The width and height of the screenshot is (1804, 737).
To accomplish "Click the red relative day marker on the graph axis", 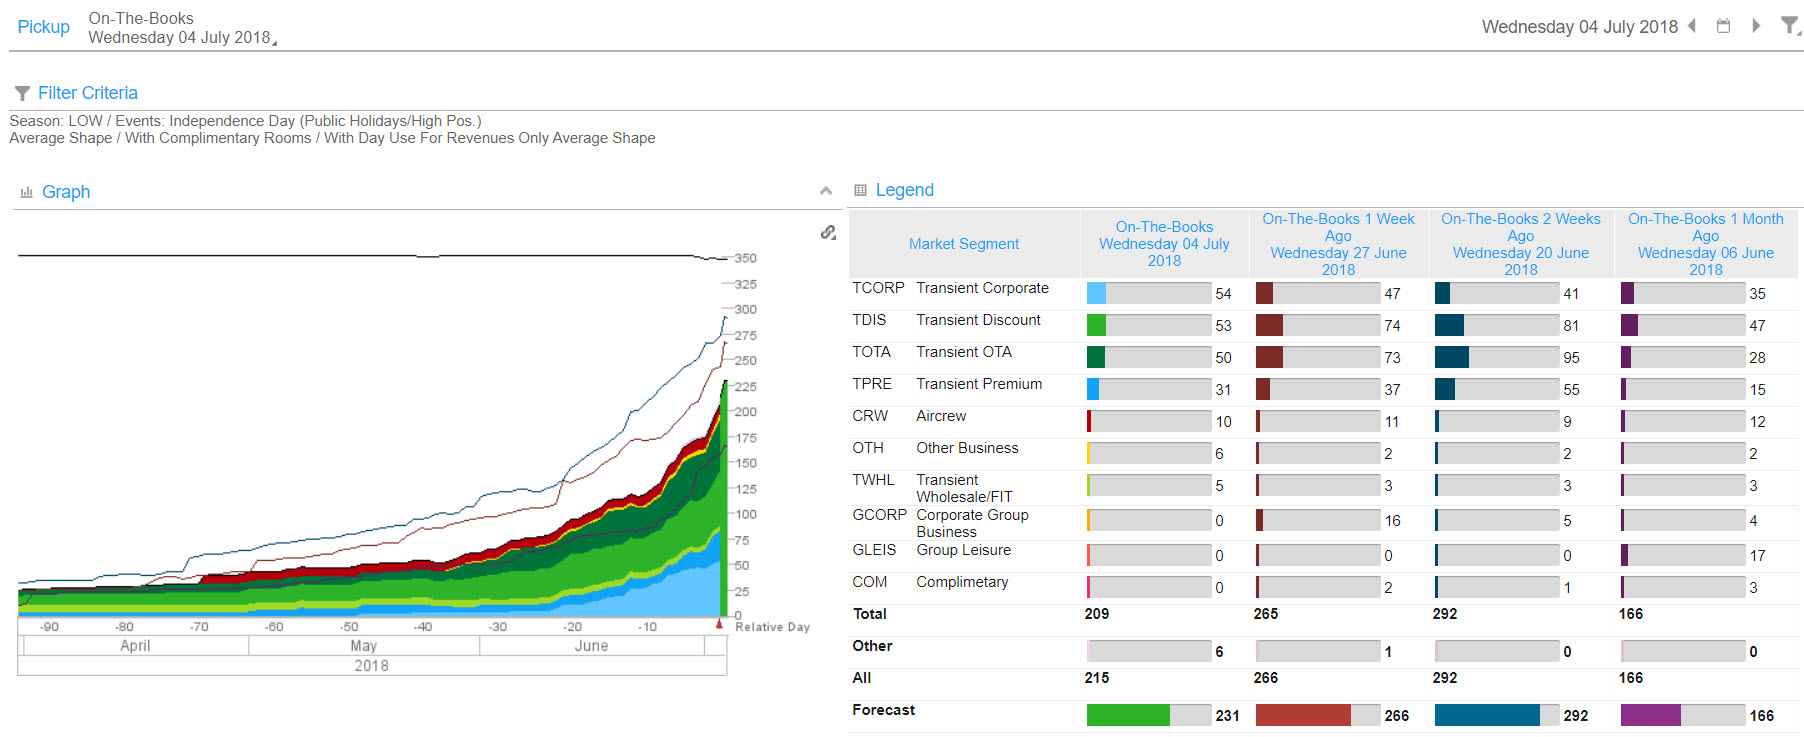I will tap(719, 624).
